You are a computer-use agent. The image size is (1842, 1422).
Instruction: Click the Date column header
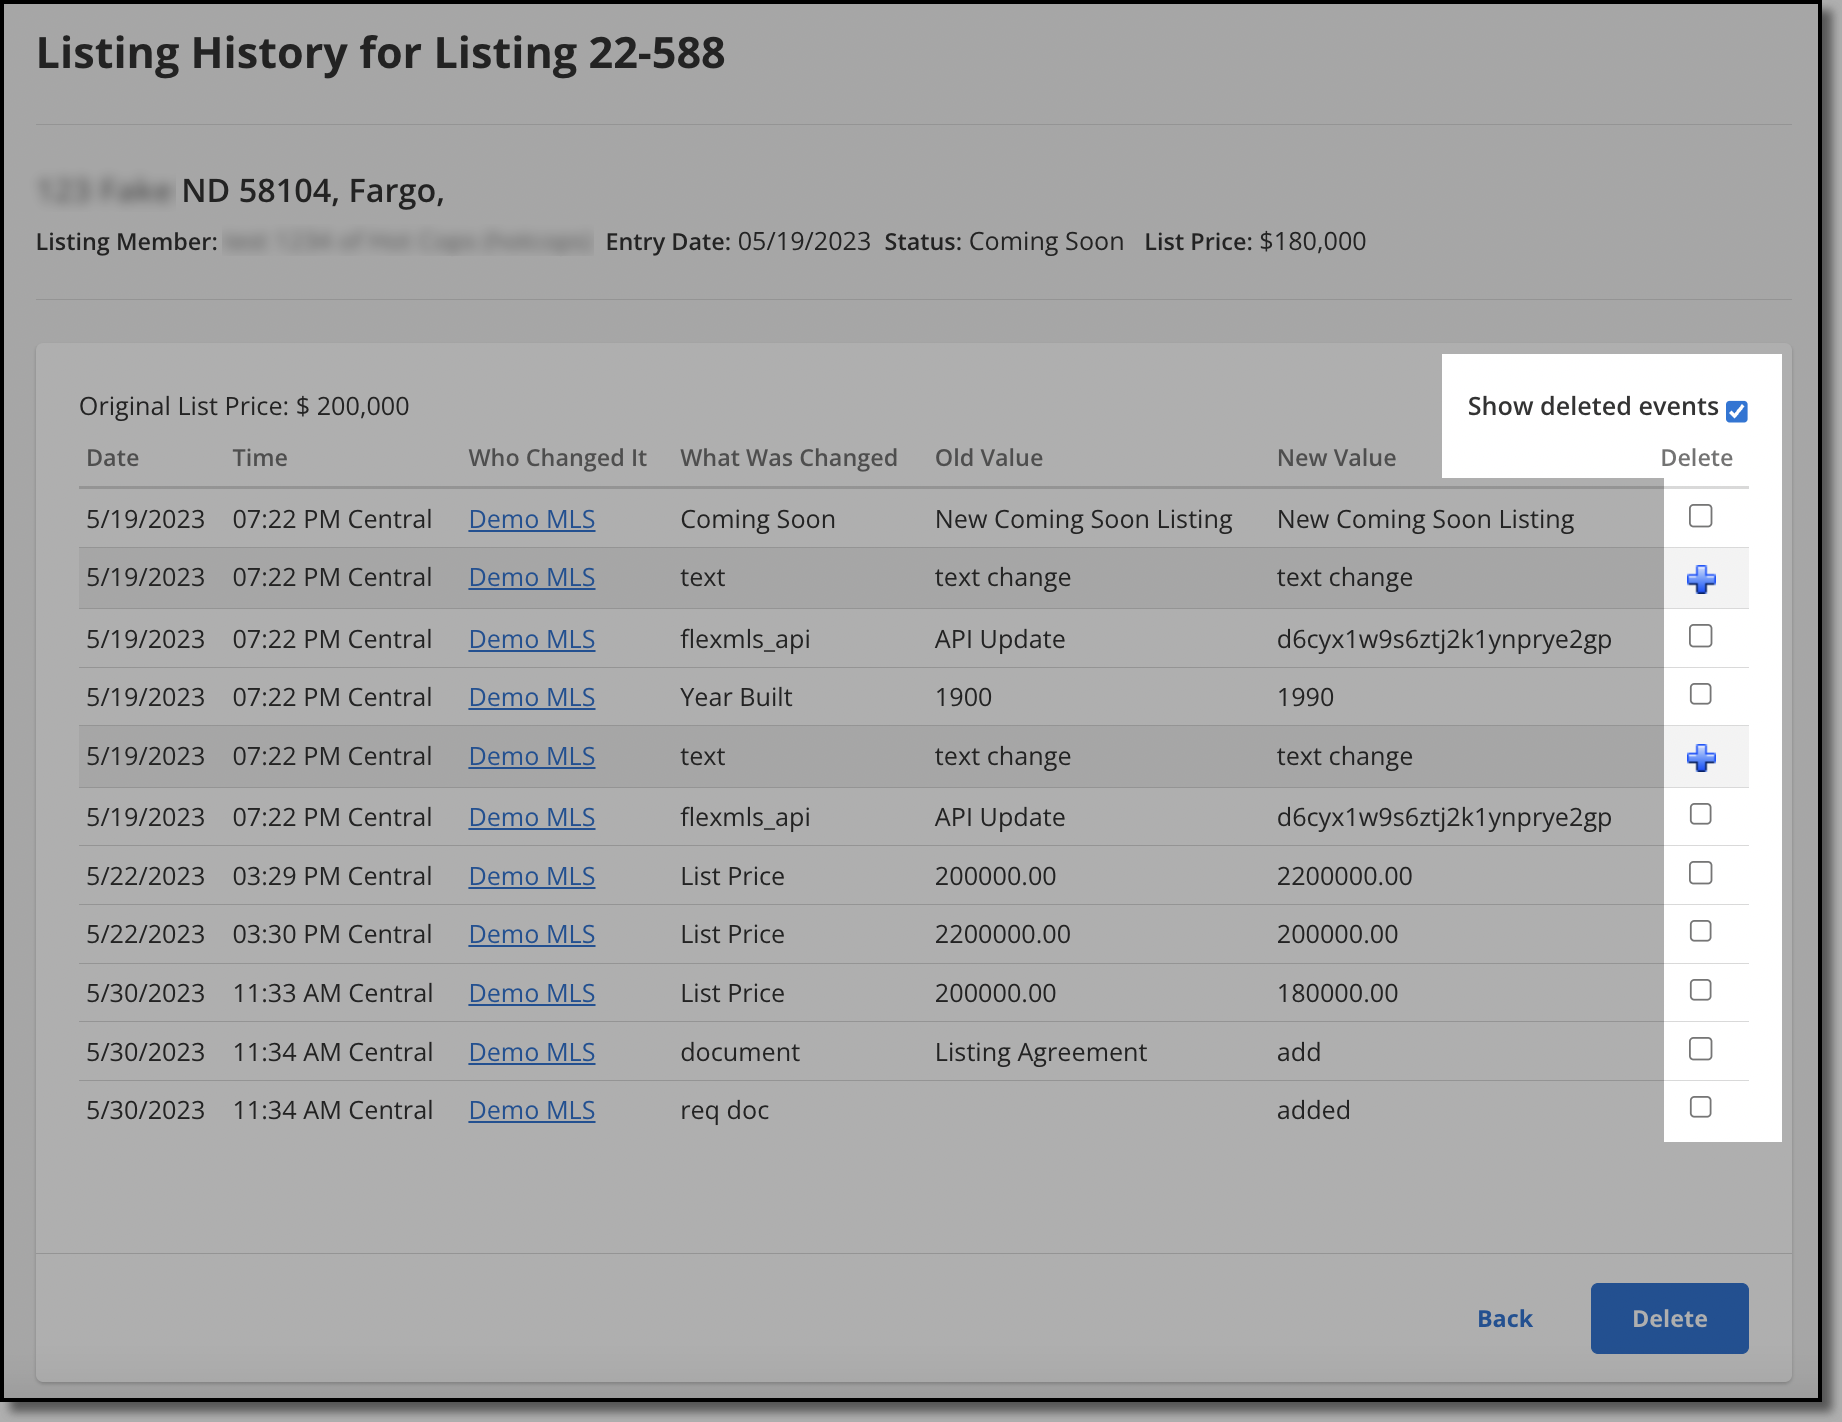113,458
